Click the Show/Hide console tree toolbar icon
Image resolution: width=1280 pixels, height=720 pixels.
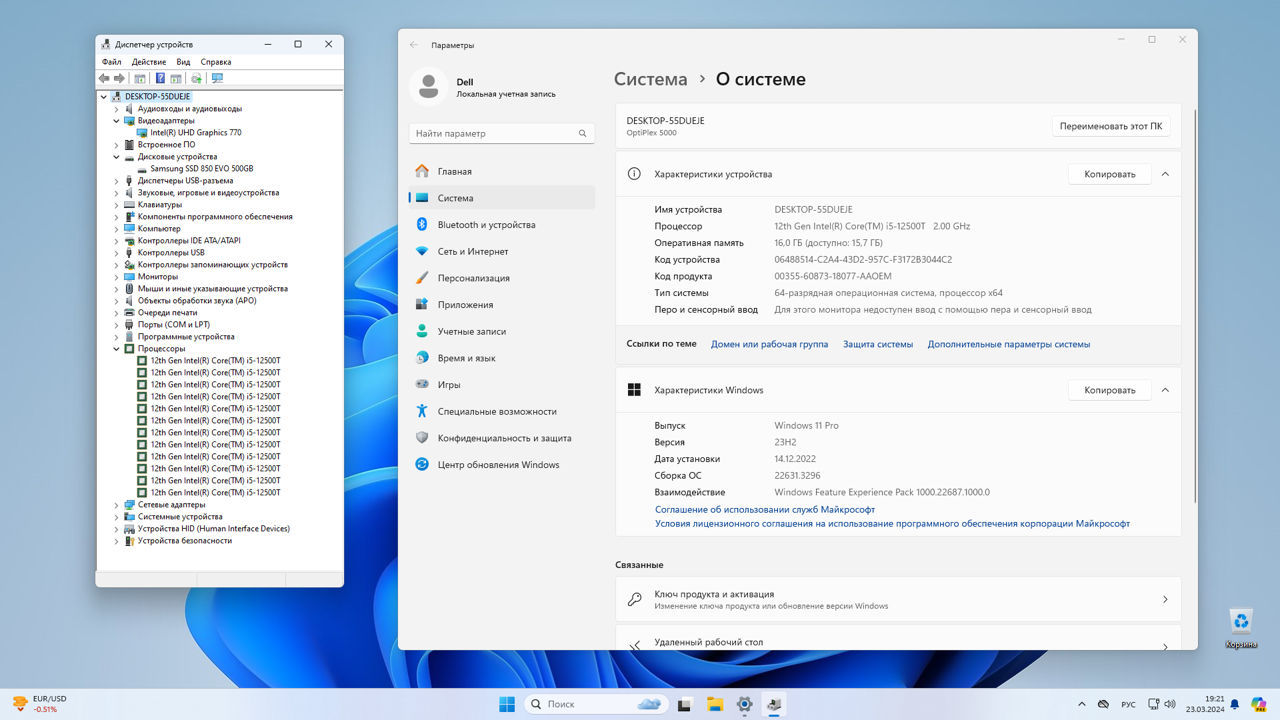(140, 78)
